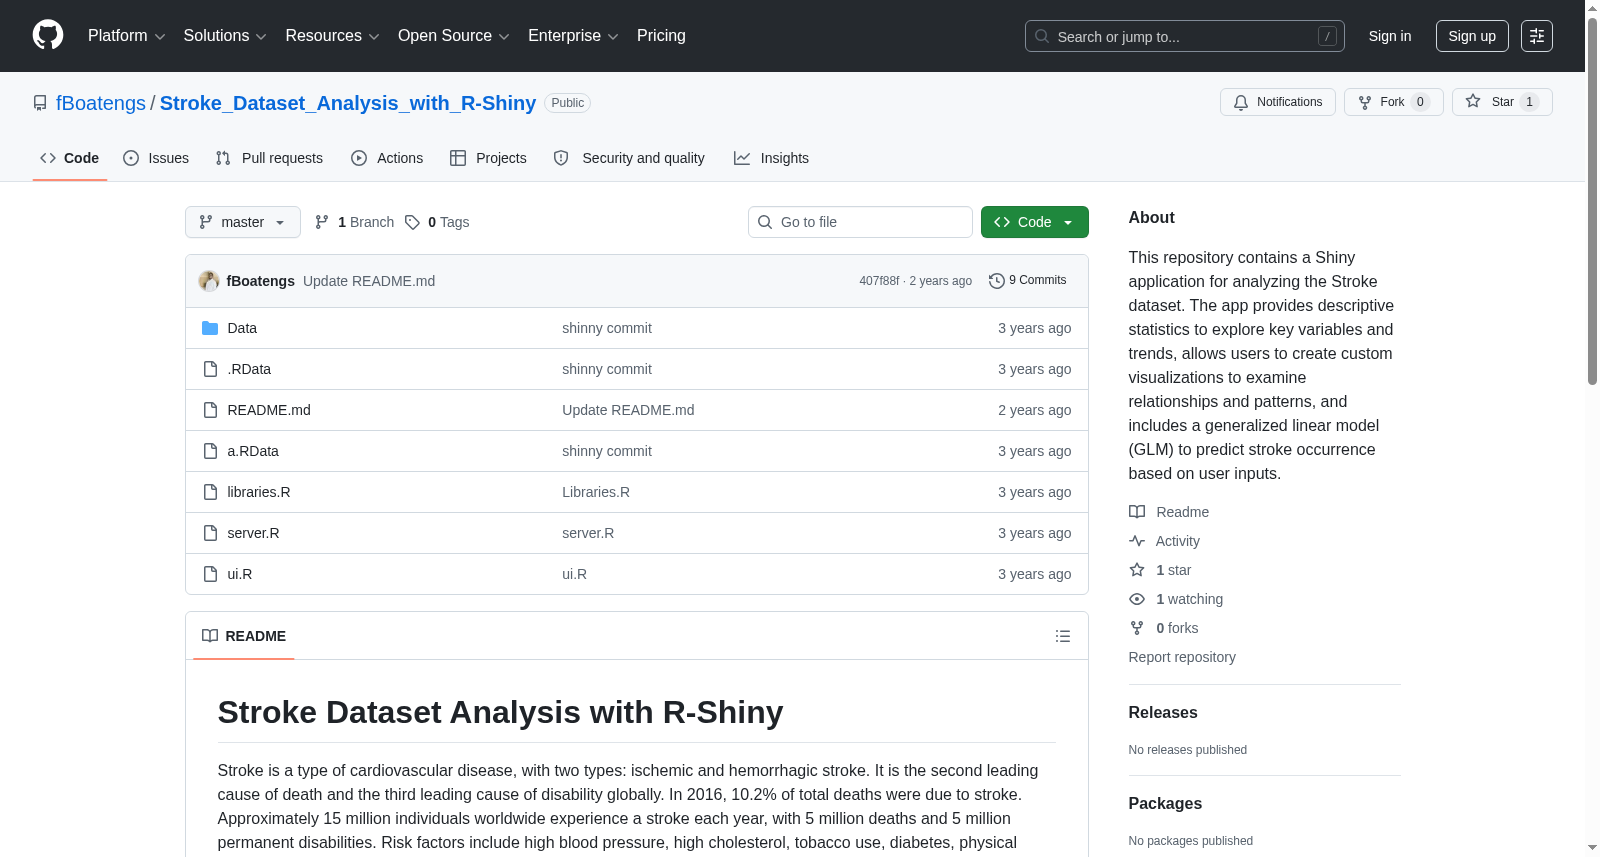Click the repository icon beside fBoatengs

pos(40,103)
